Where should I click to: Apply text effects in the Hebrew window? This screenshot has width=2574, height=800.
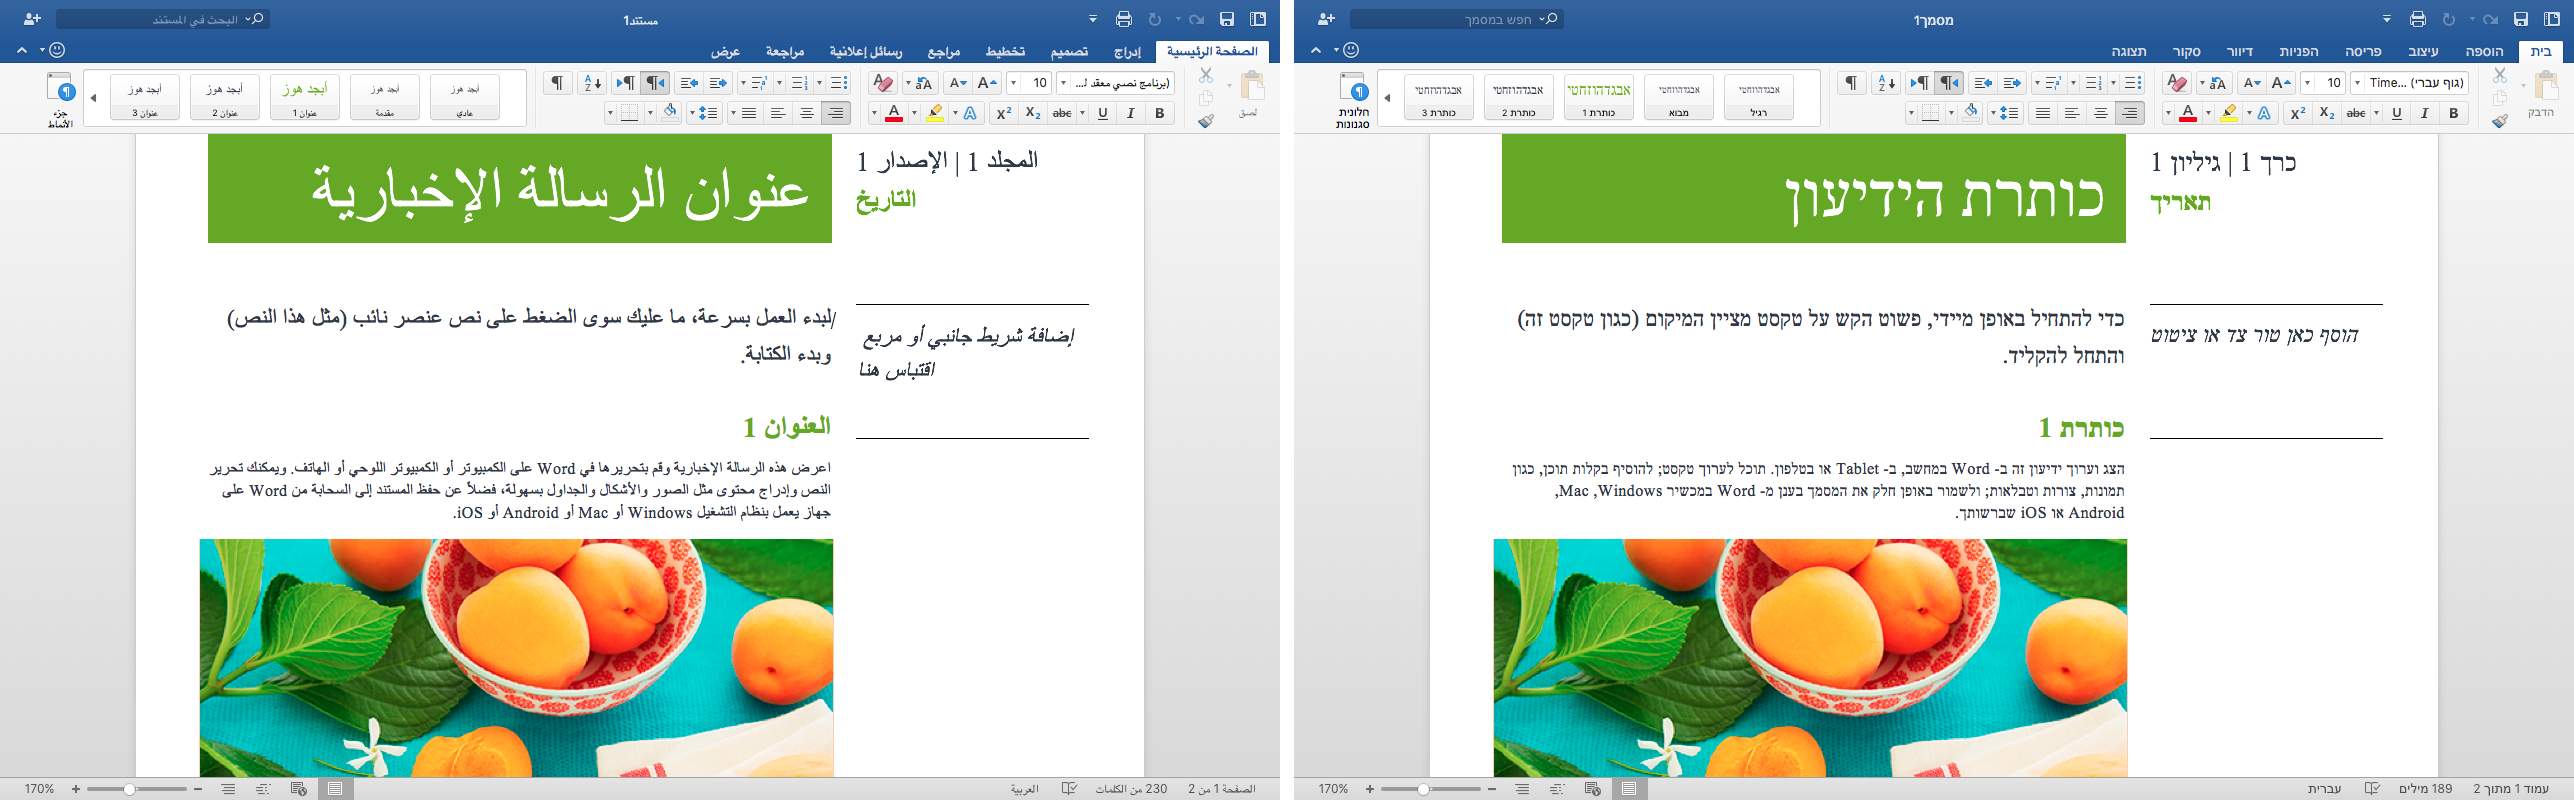point(2264,113)
